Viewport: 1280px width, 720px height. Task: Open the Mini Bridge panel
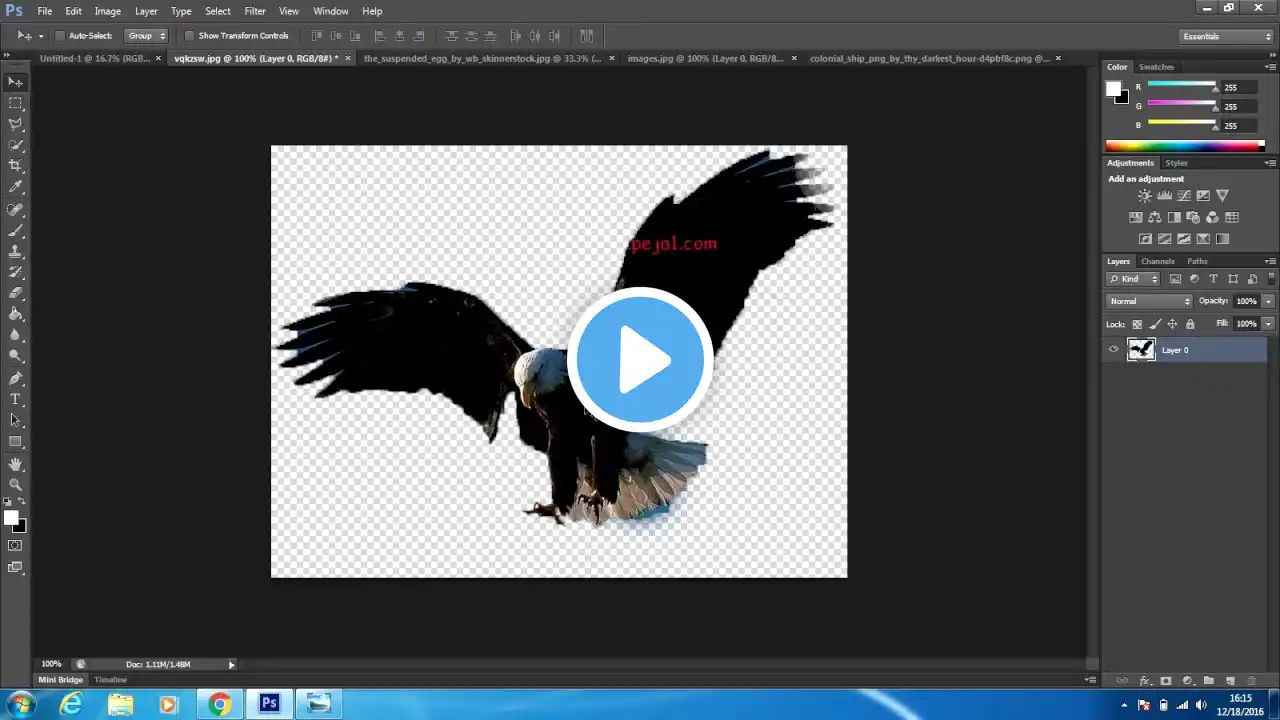60,680
